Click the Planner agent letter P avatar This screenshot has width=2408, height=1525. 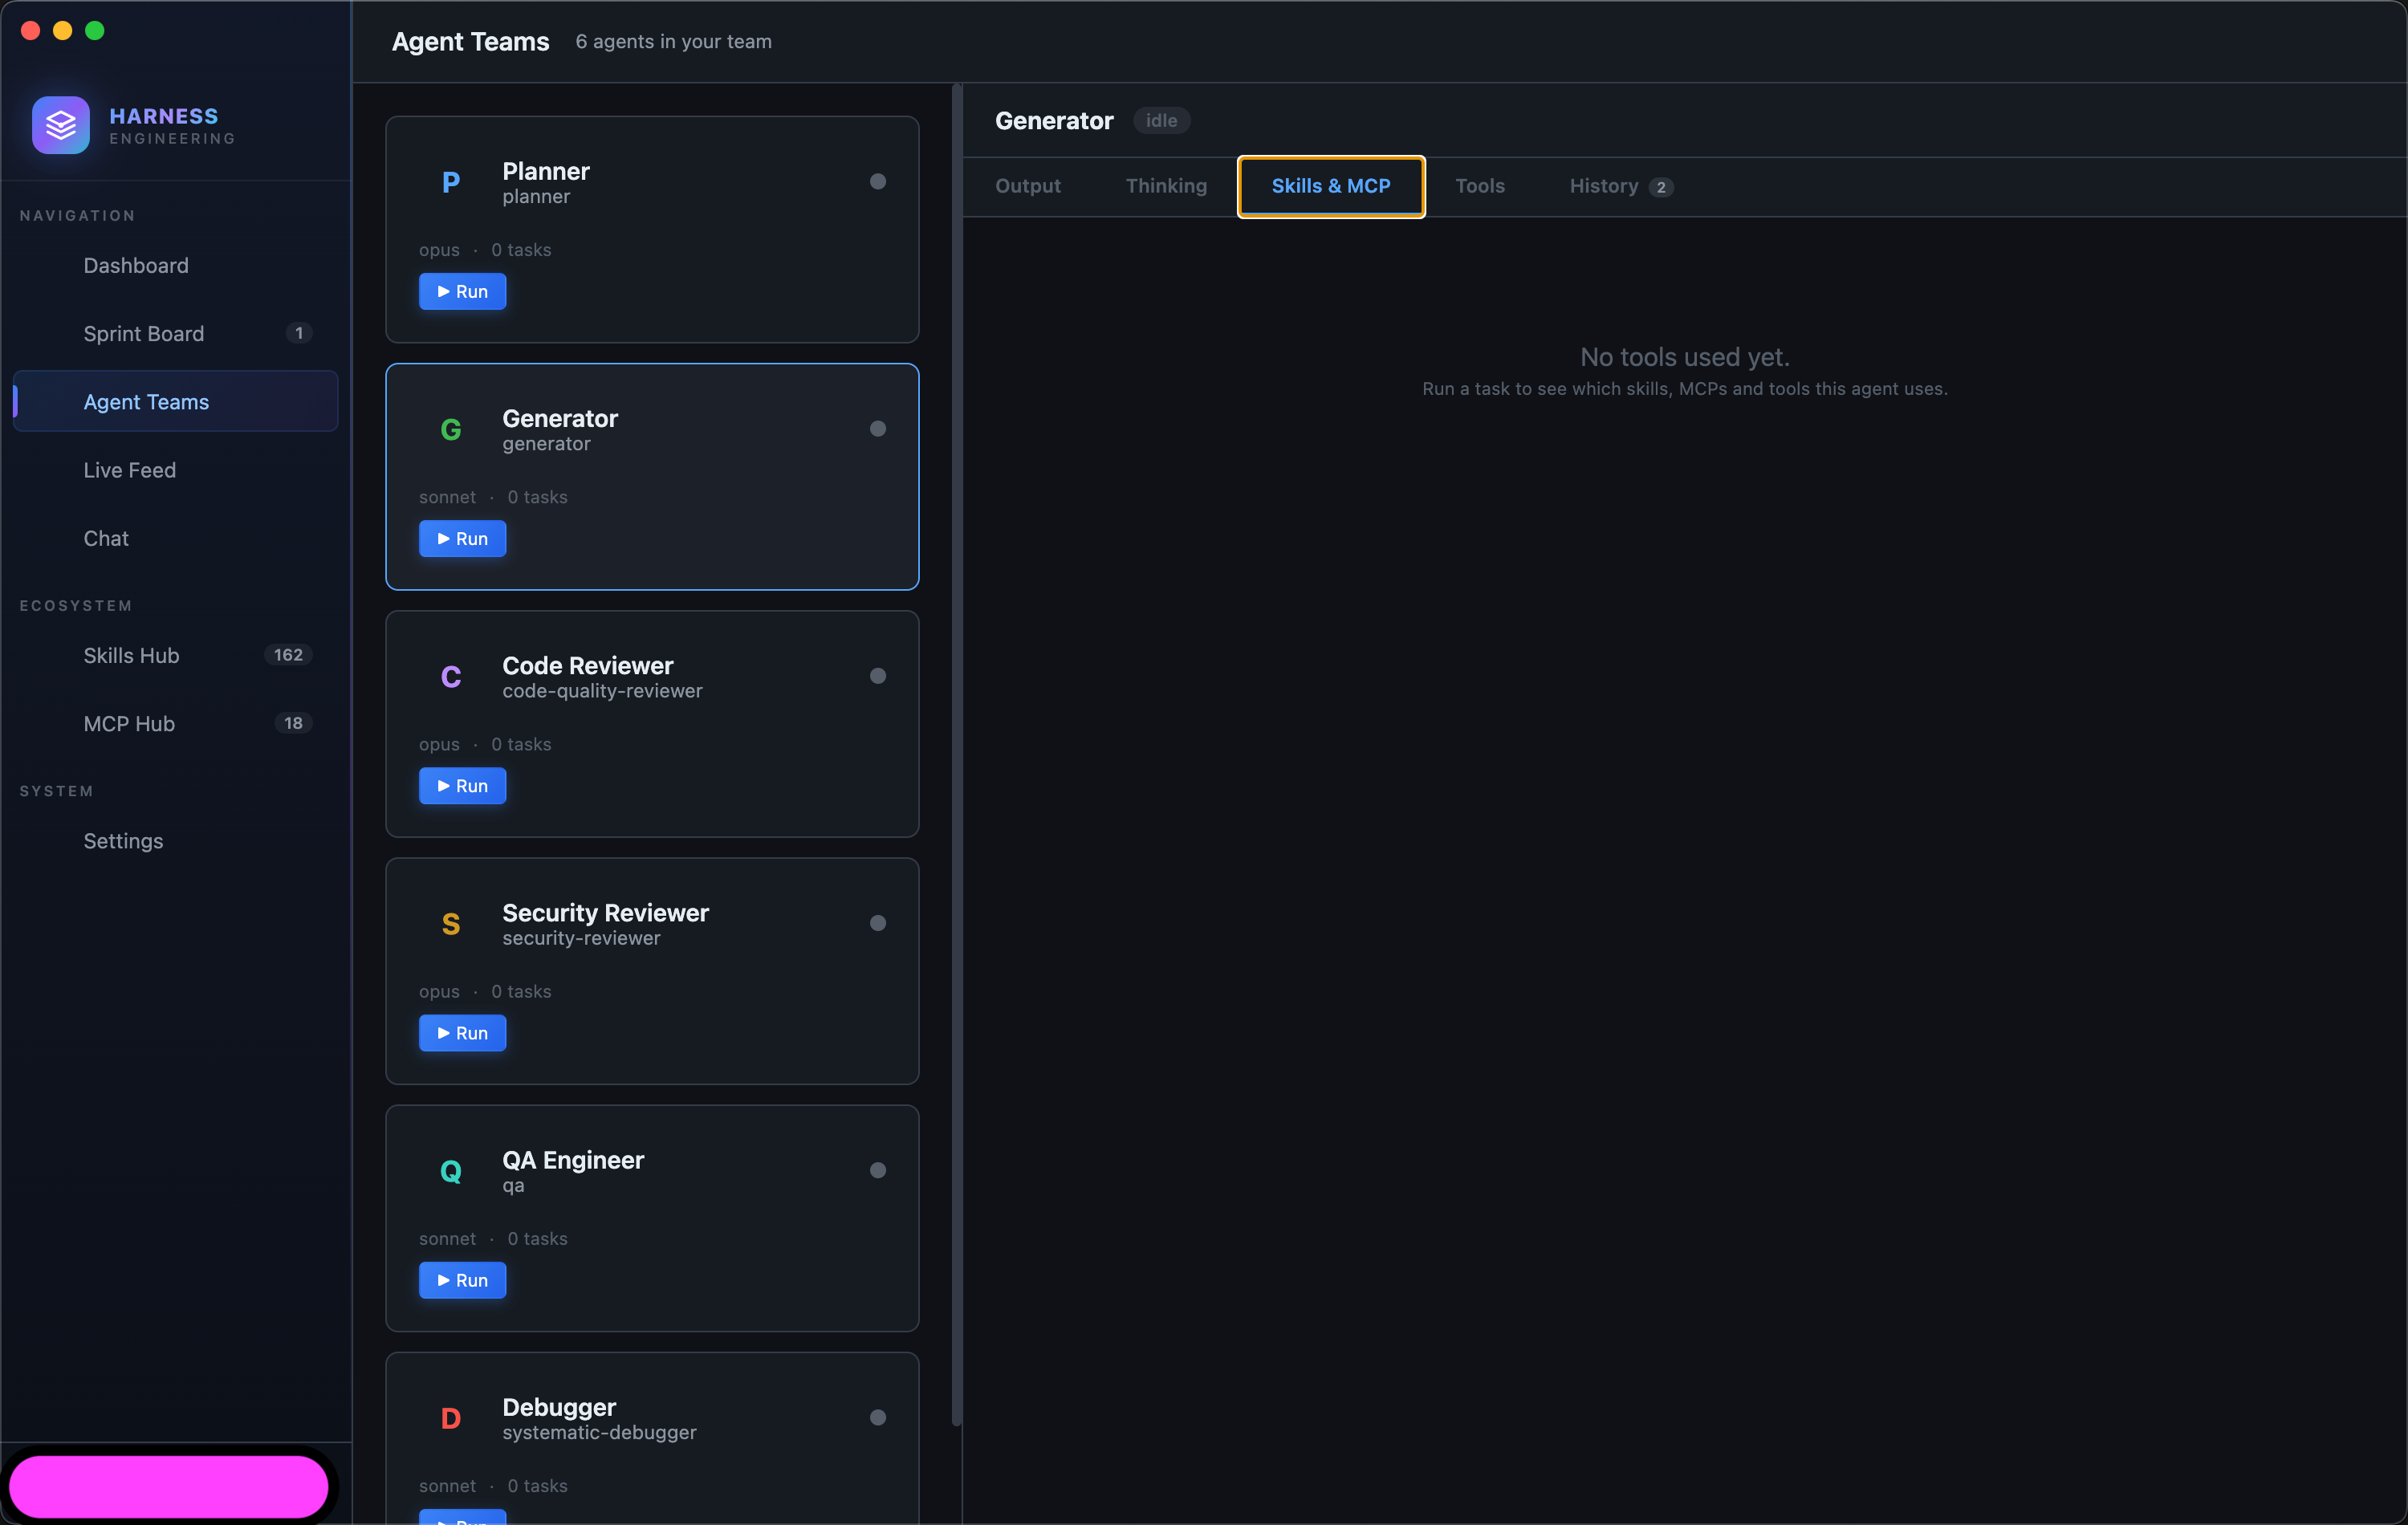click(x=451, y=182)
